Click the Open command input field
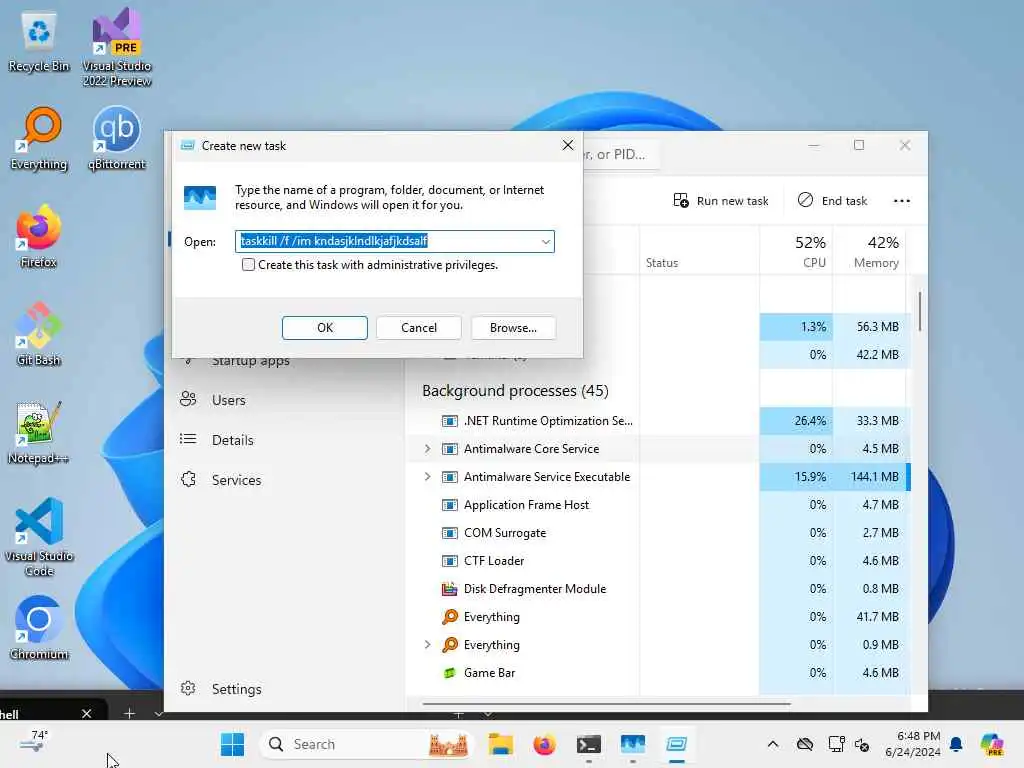 (x=394, y=242)
